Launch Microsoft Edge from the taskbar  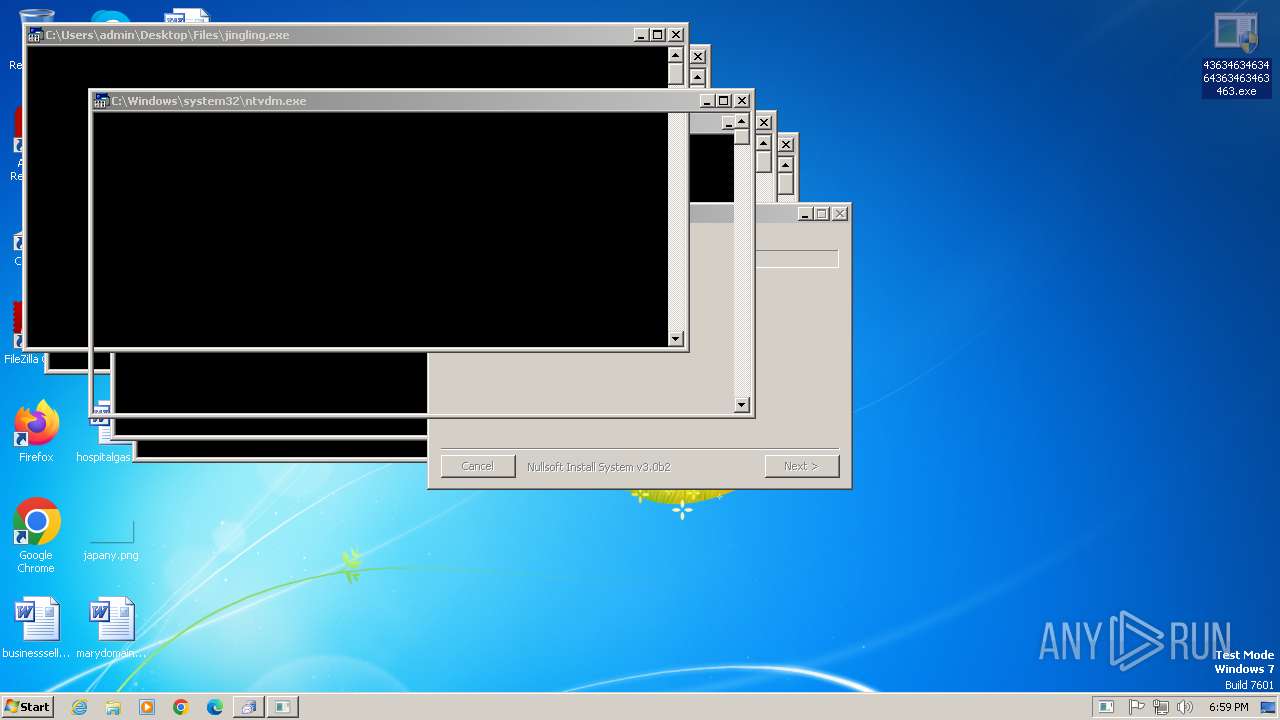click(x=215, y=707)
